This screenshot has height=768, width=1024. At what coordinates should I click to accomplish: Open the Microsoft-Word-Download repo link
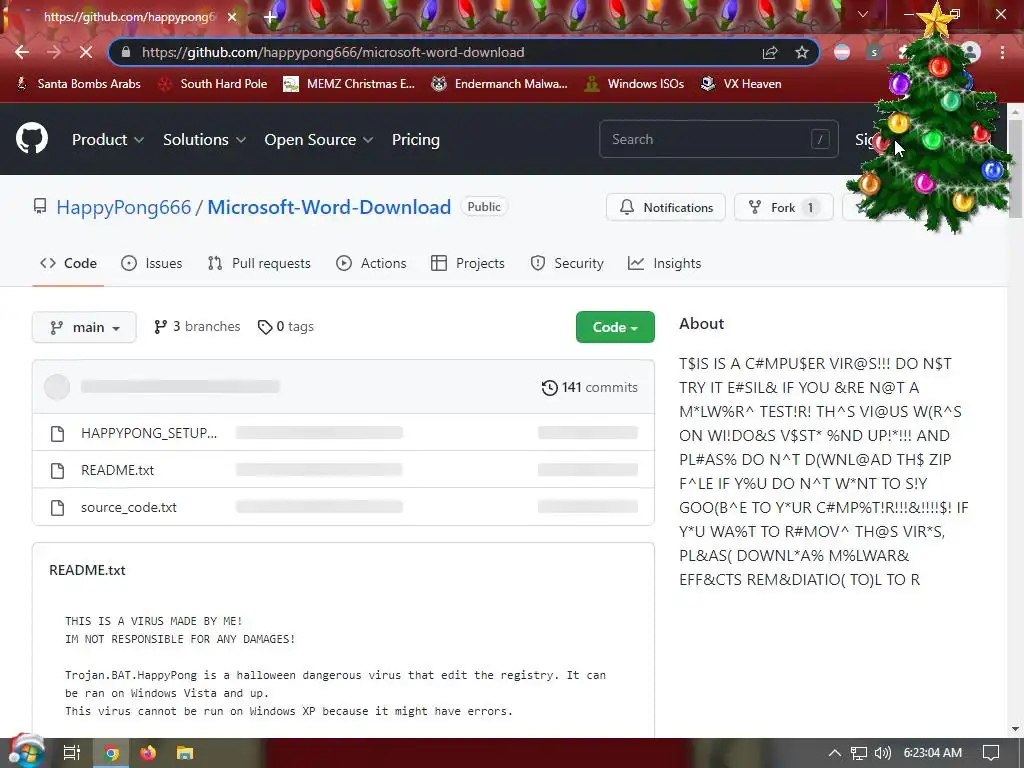click(329, 207)
